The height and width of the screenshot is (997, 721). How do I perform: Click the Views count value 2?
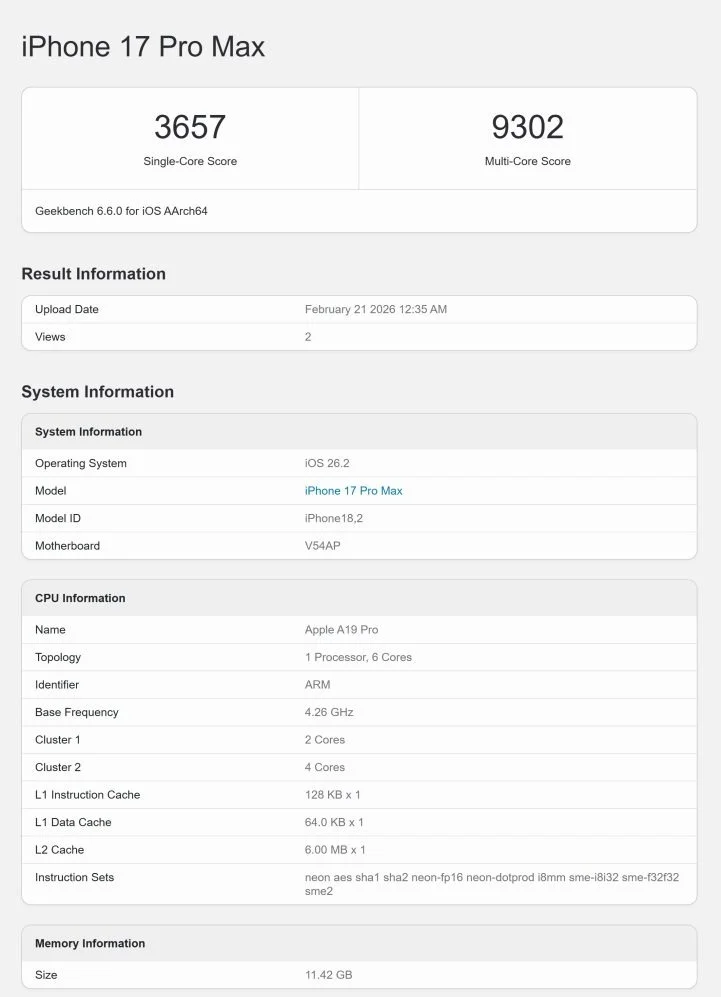pyautogui.click(x=310, y=337)
